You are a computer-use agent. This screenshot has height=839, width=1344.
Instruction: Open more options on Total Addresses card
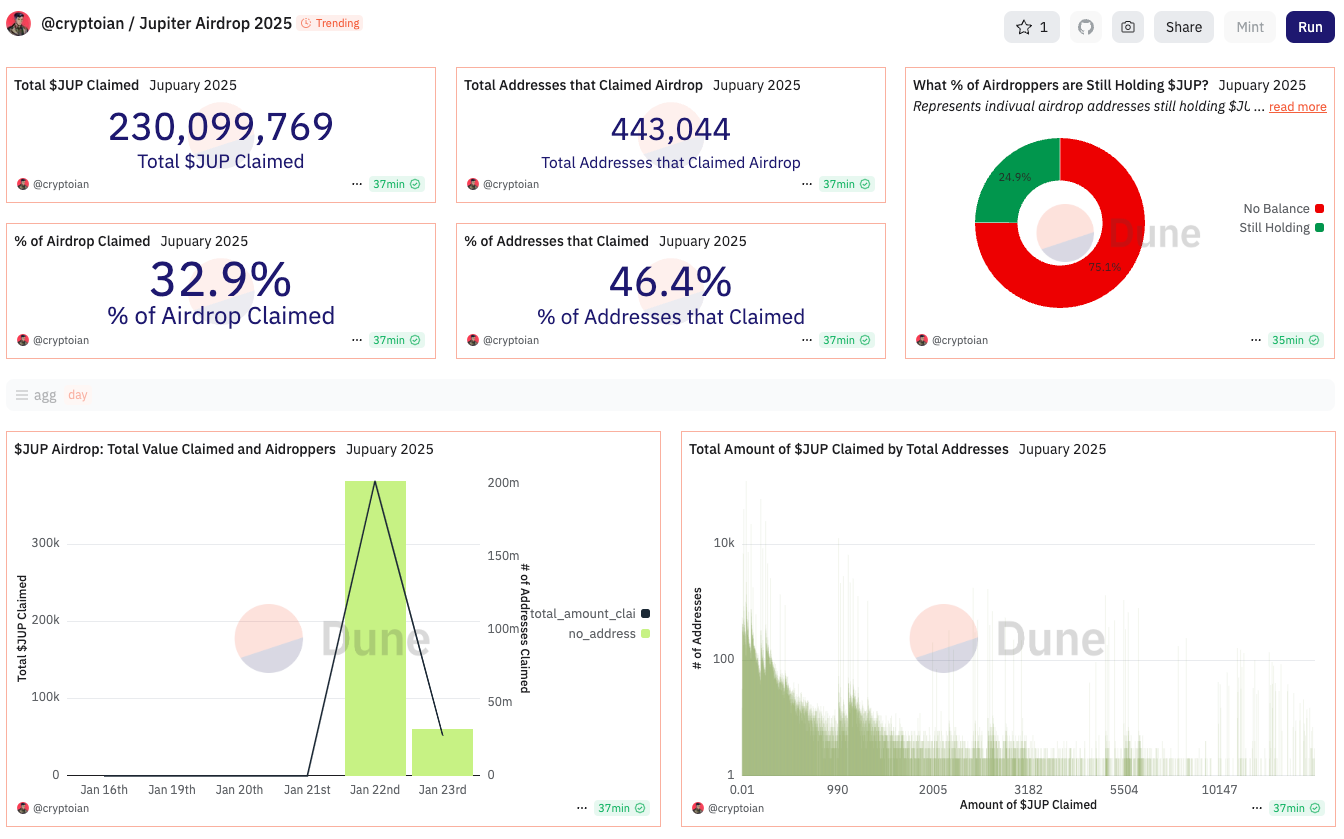(x=807, y=184)
